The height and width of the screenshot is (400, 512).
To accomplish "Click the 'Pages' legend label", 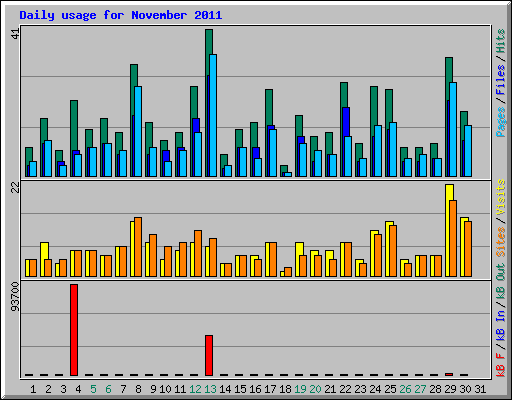I will click(x=501, y=122).
